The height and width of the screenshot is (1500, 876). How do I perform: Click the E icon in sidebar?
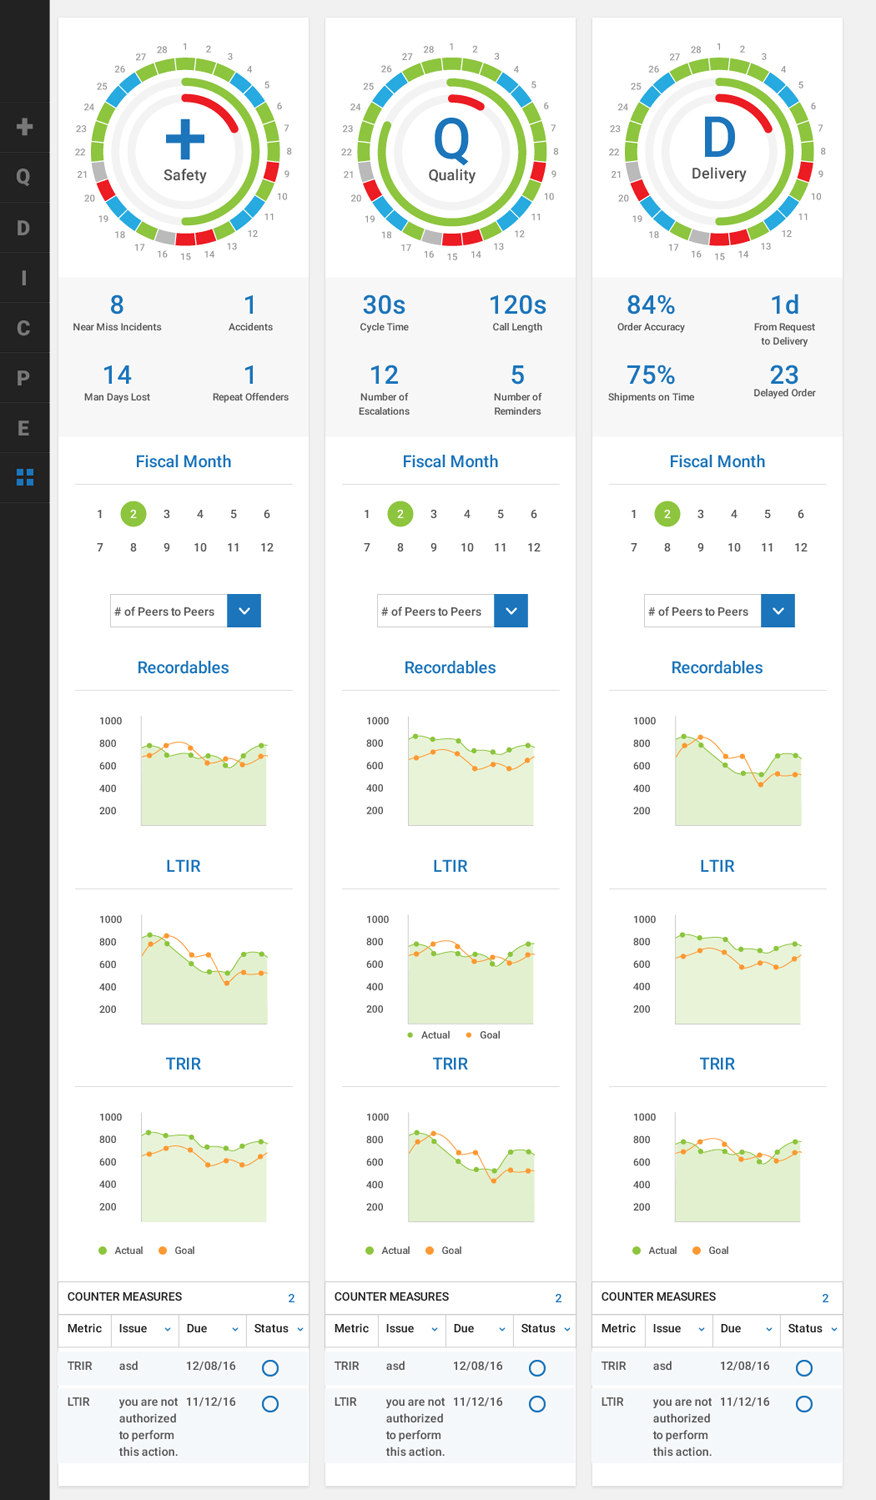(x=24, y=428)
